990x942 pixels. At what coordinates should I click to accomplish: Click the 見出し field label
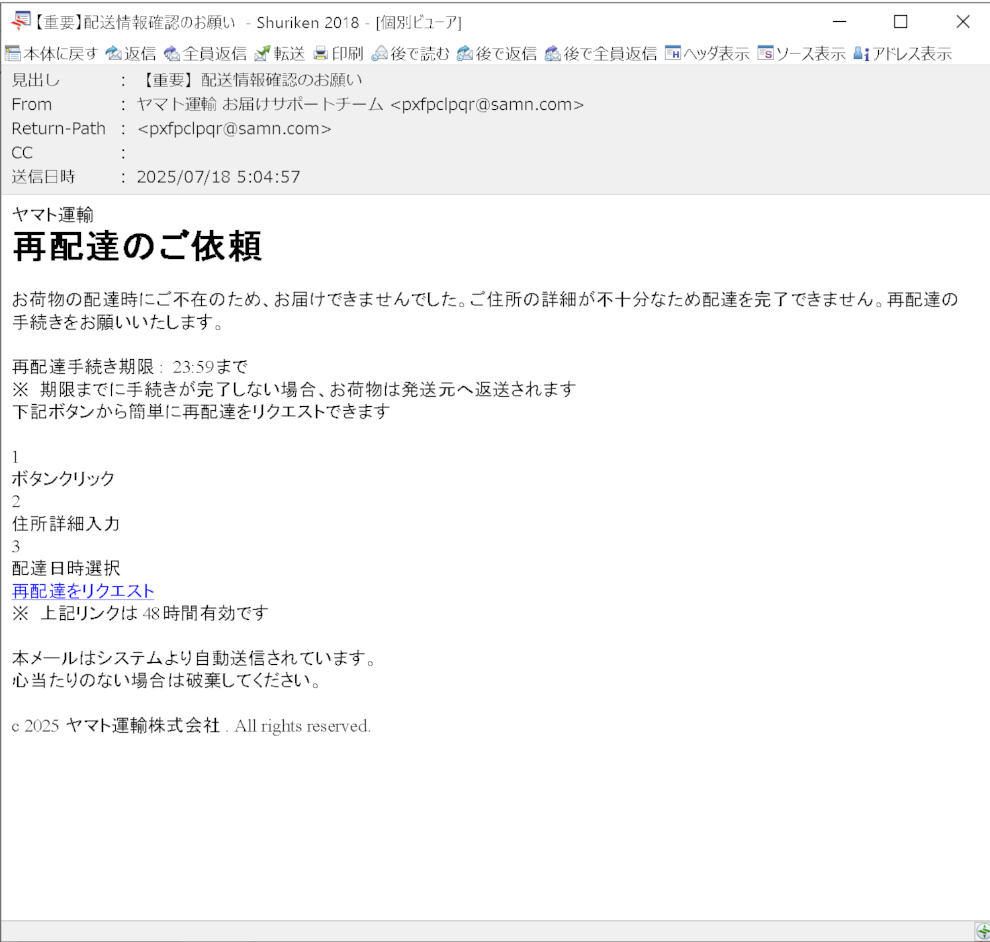pos(35,80)
